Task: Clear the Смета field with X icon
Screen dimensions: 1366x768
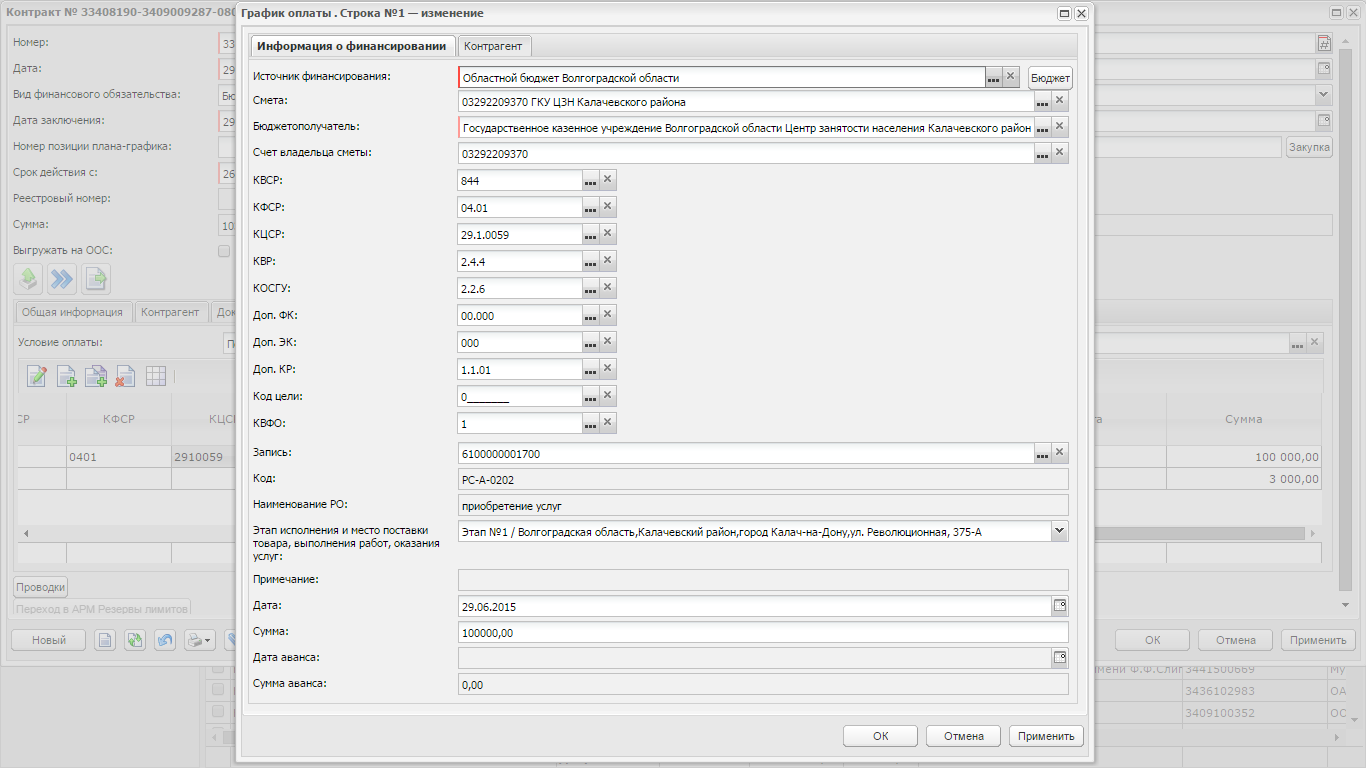Action: click(x=1060, y=102)
